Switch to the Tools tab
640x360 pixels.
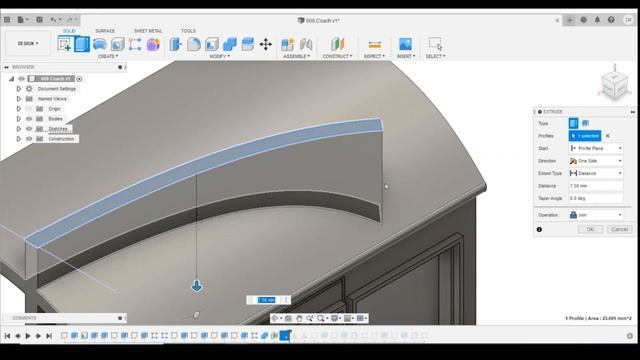pyautogui.click(x=188, y=31)
